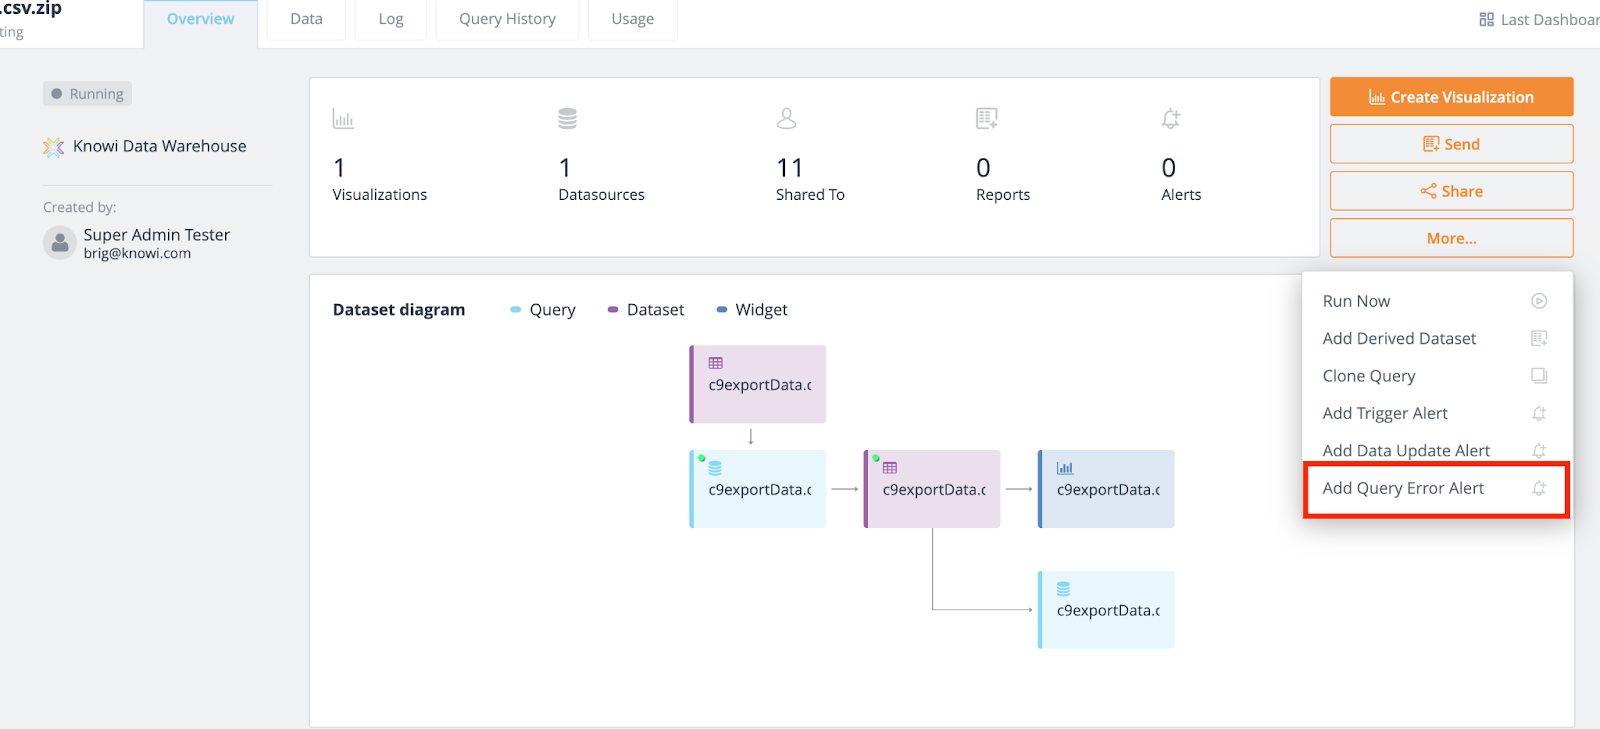Select Add Query Error Alert item
Screen dimensions: 1600x729
click(1437, 489)
